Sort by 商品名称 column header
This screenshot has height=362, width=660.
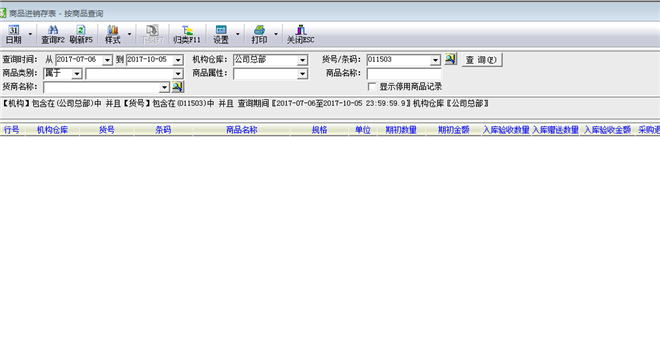coord(242,130)
